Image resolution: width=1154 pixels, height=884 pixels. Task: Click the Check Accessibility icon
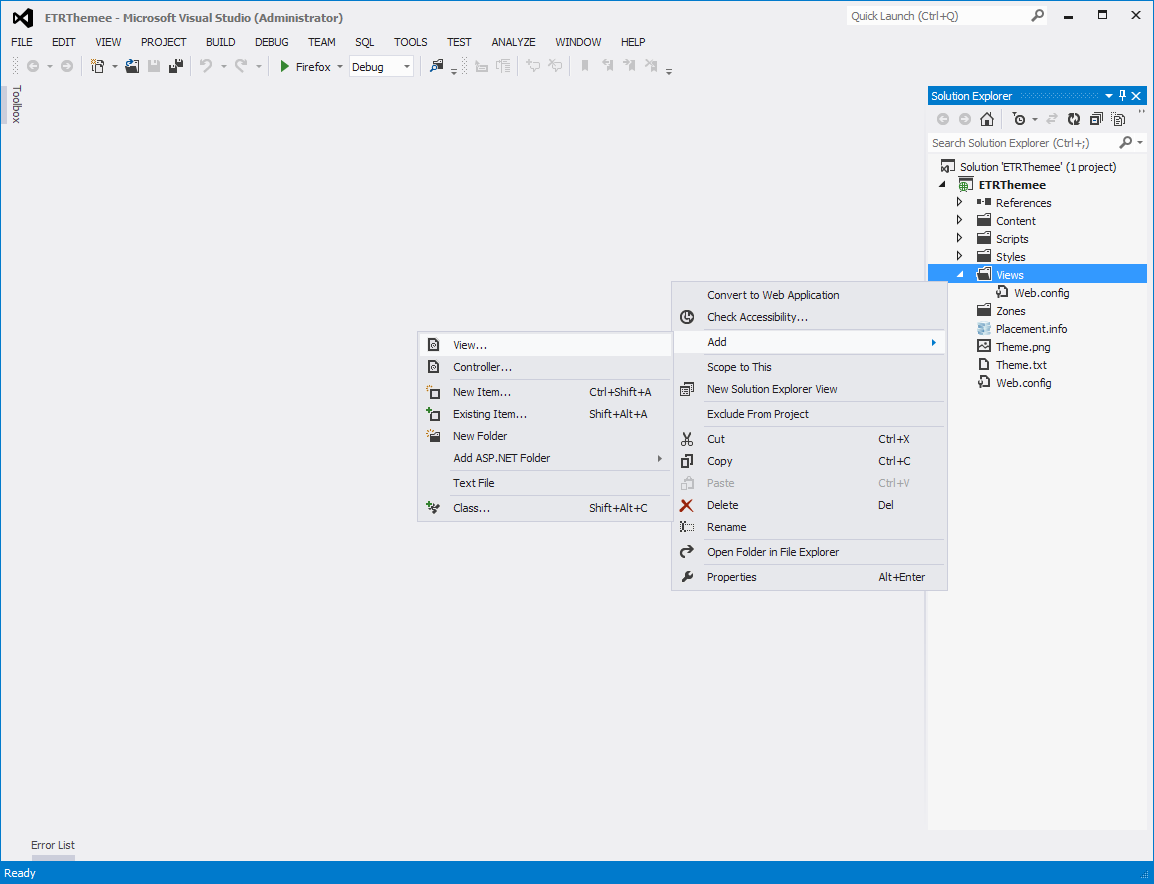(x=687, y=317)
